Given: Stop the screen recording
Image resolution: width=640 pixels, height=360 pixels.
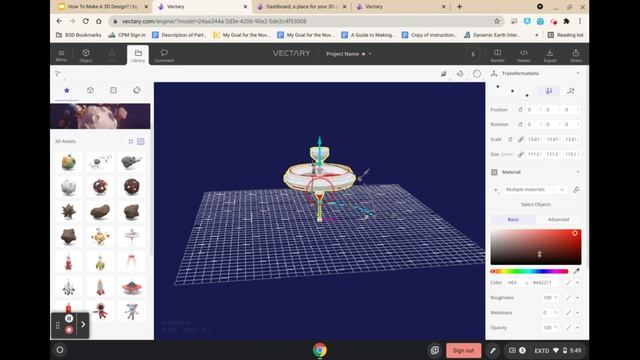Looking at the screenshot, I should [69, 330].
